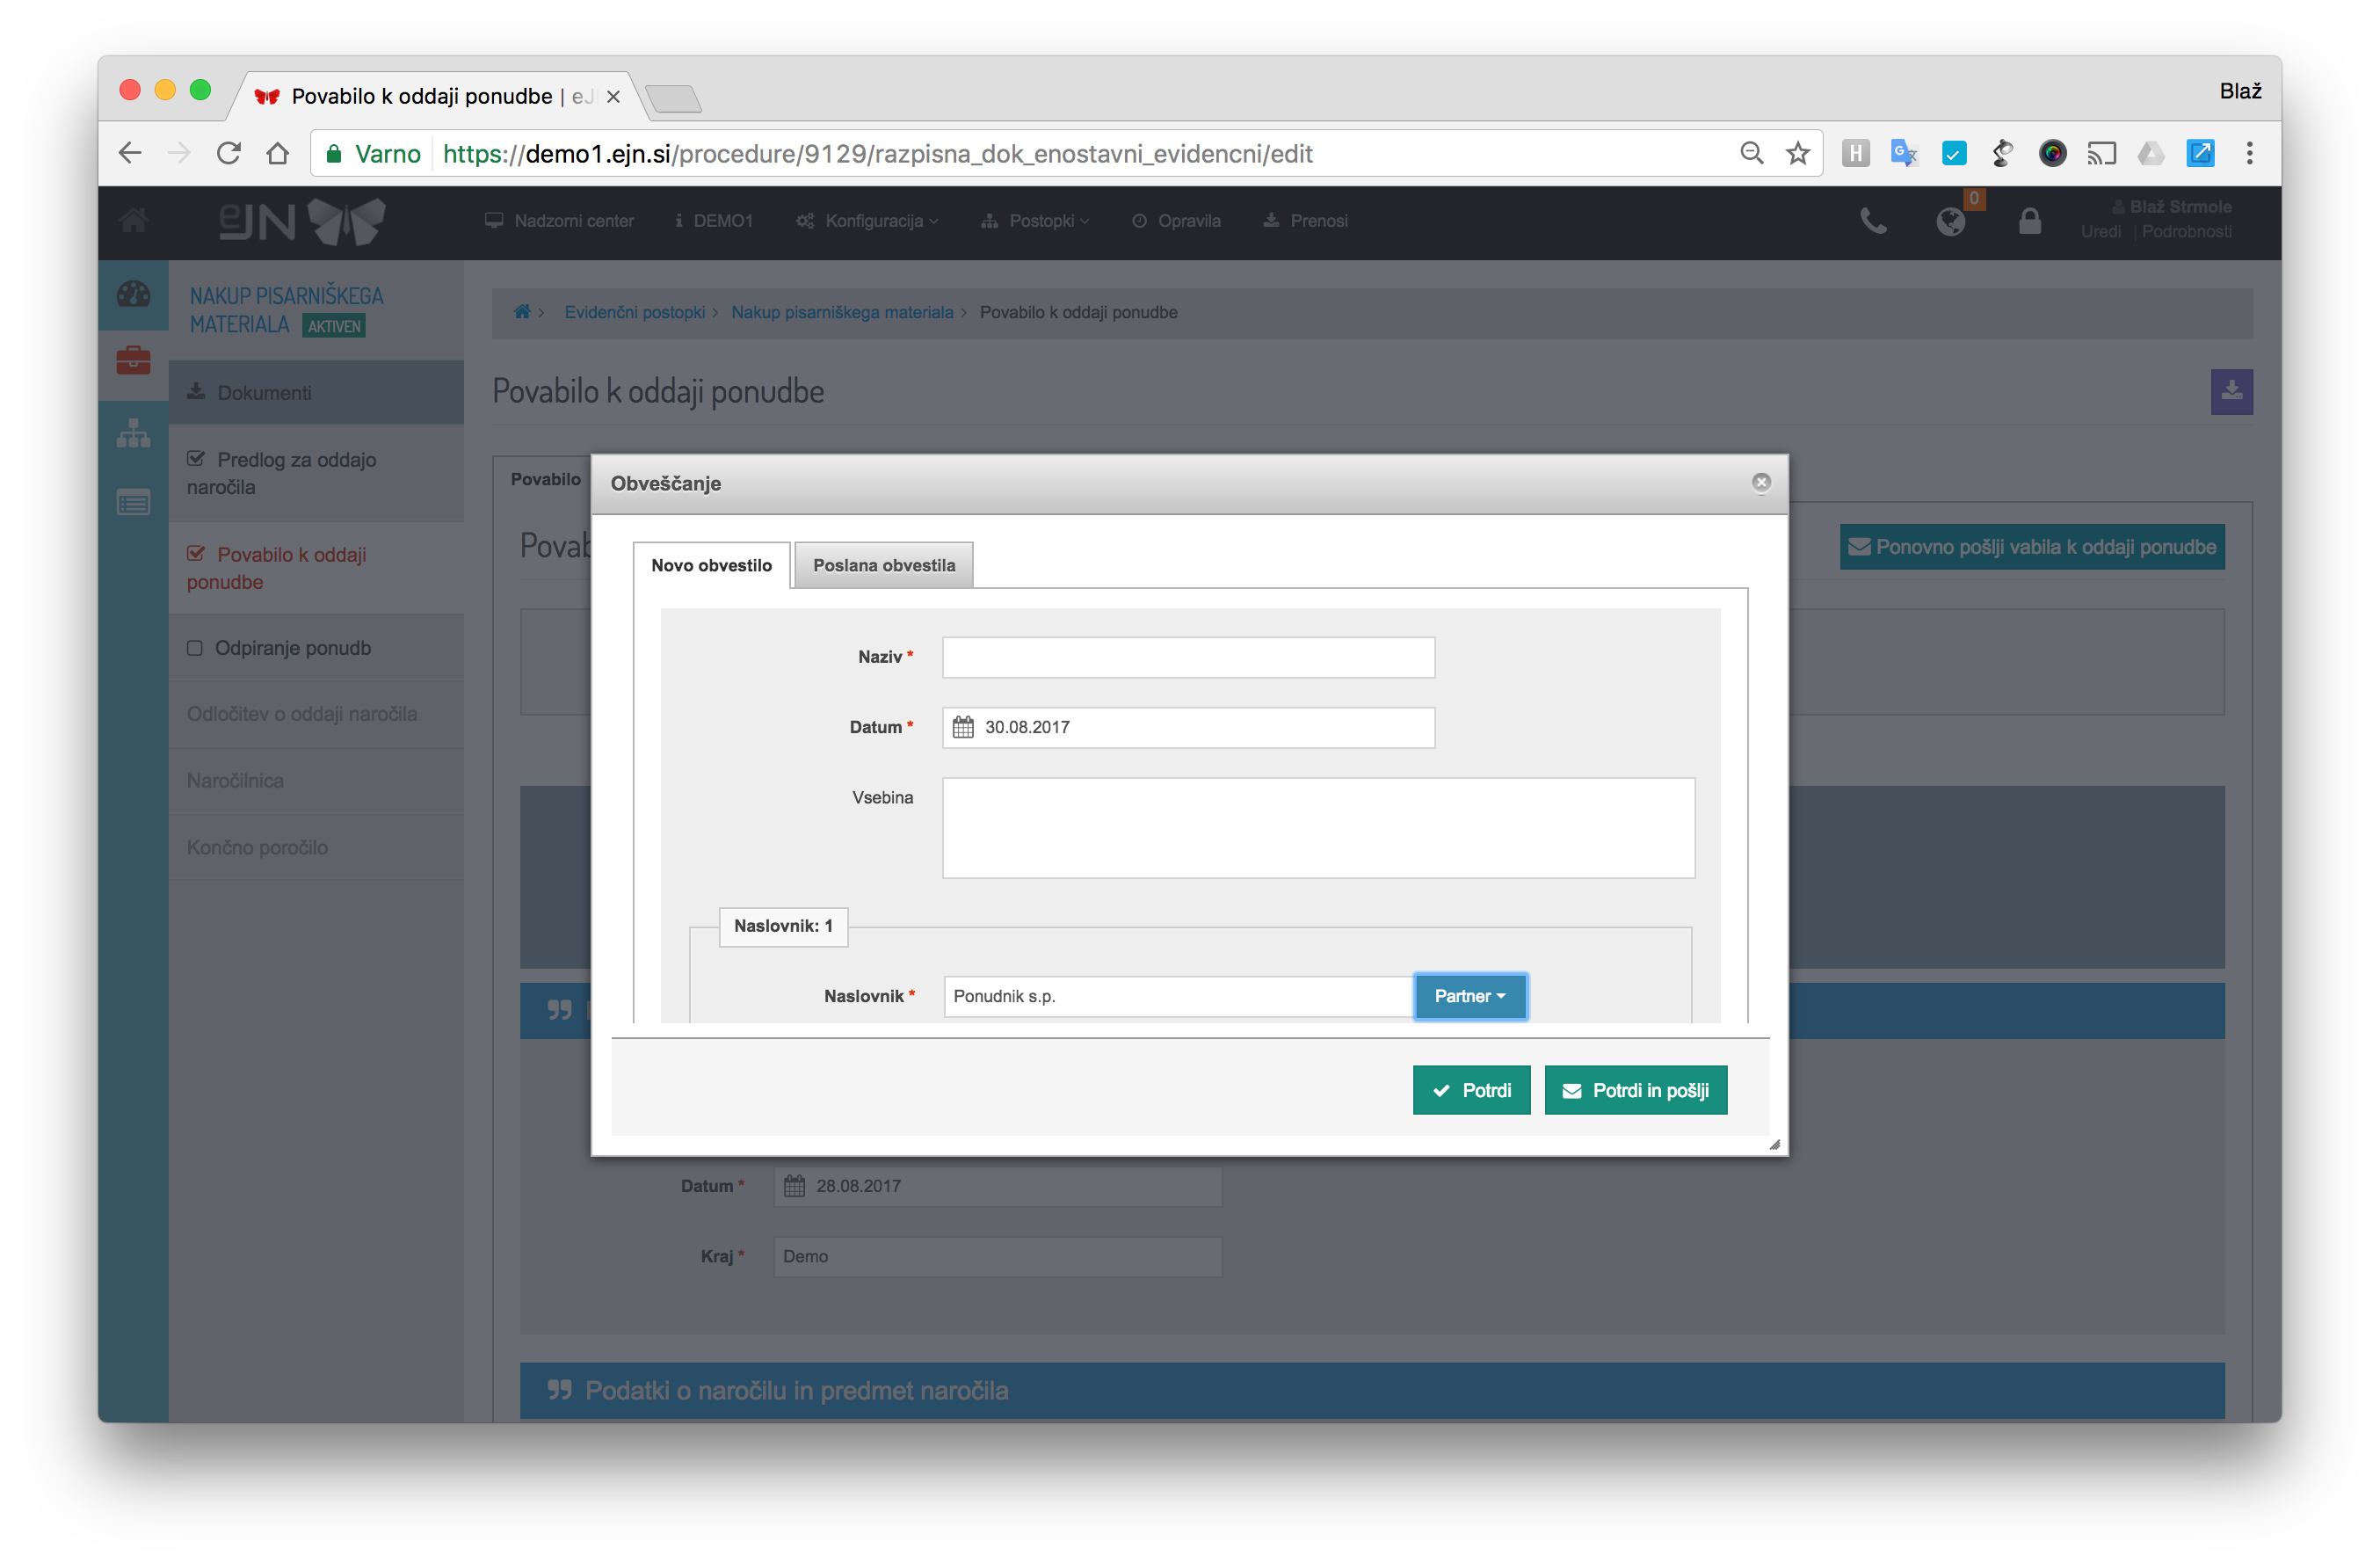Switch to Poslana obvestila tab
2380x1563 pixels.
pos(883,565)
